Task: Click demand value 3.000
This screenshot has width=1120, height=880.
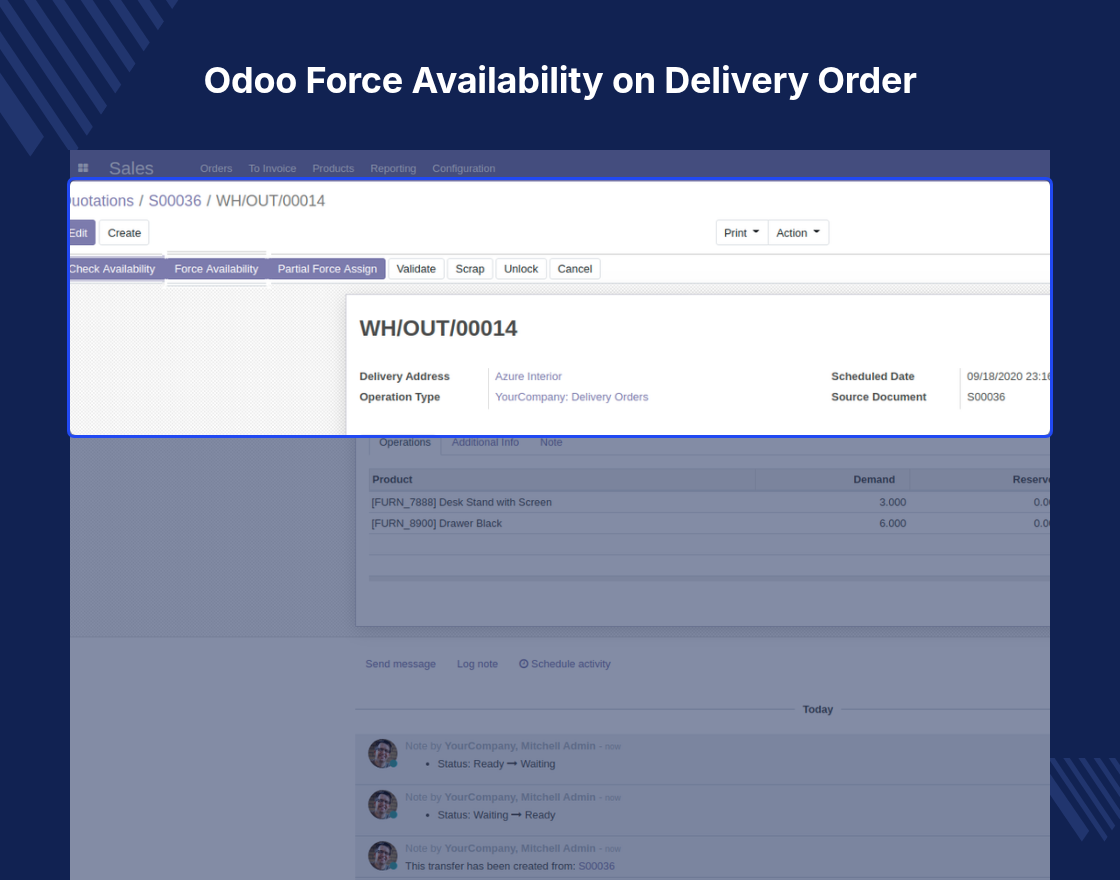Action: point(892,502)
